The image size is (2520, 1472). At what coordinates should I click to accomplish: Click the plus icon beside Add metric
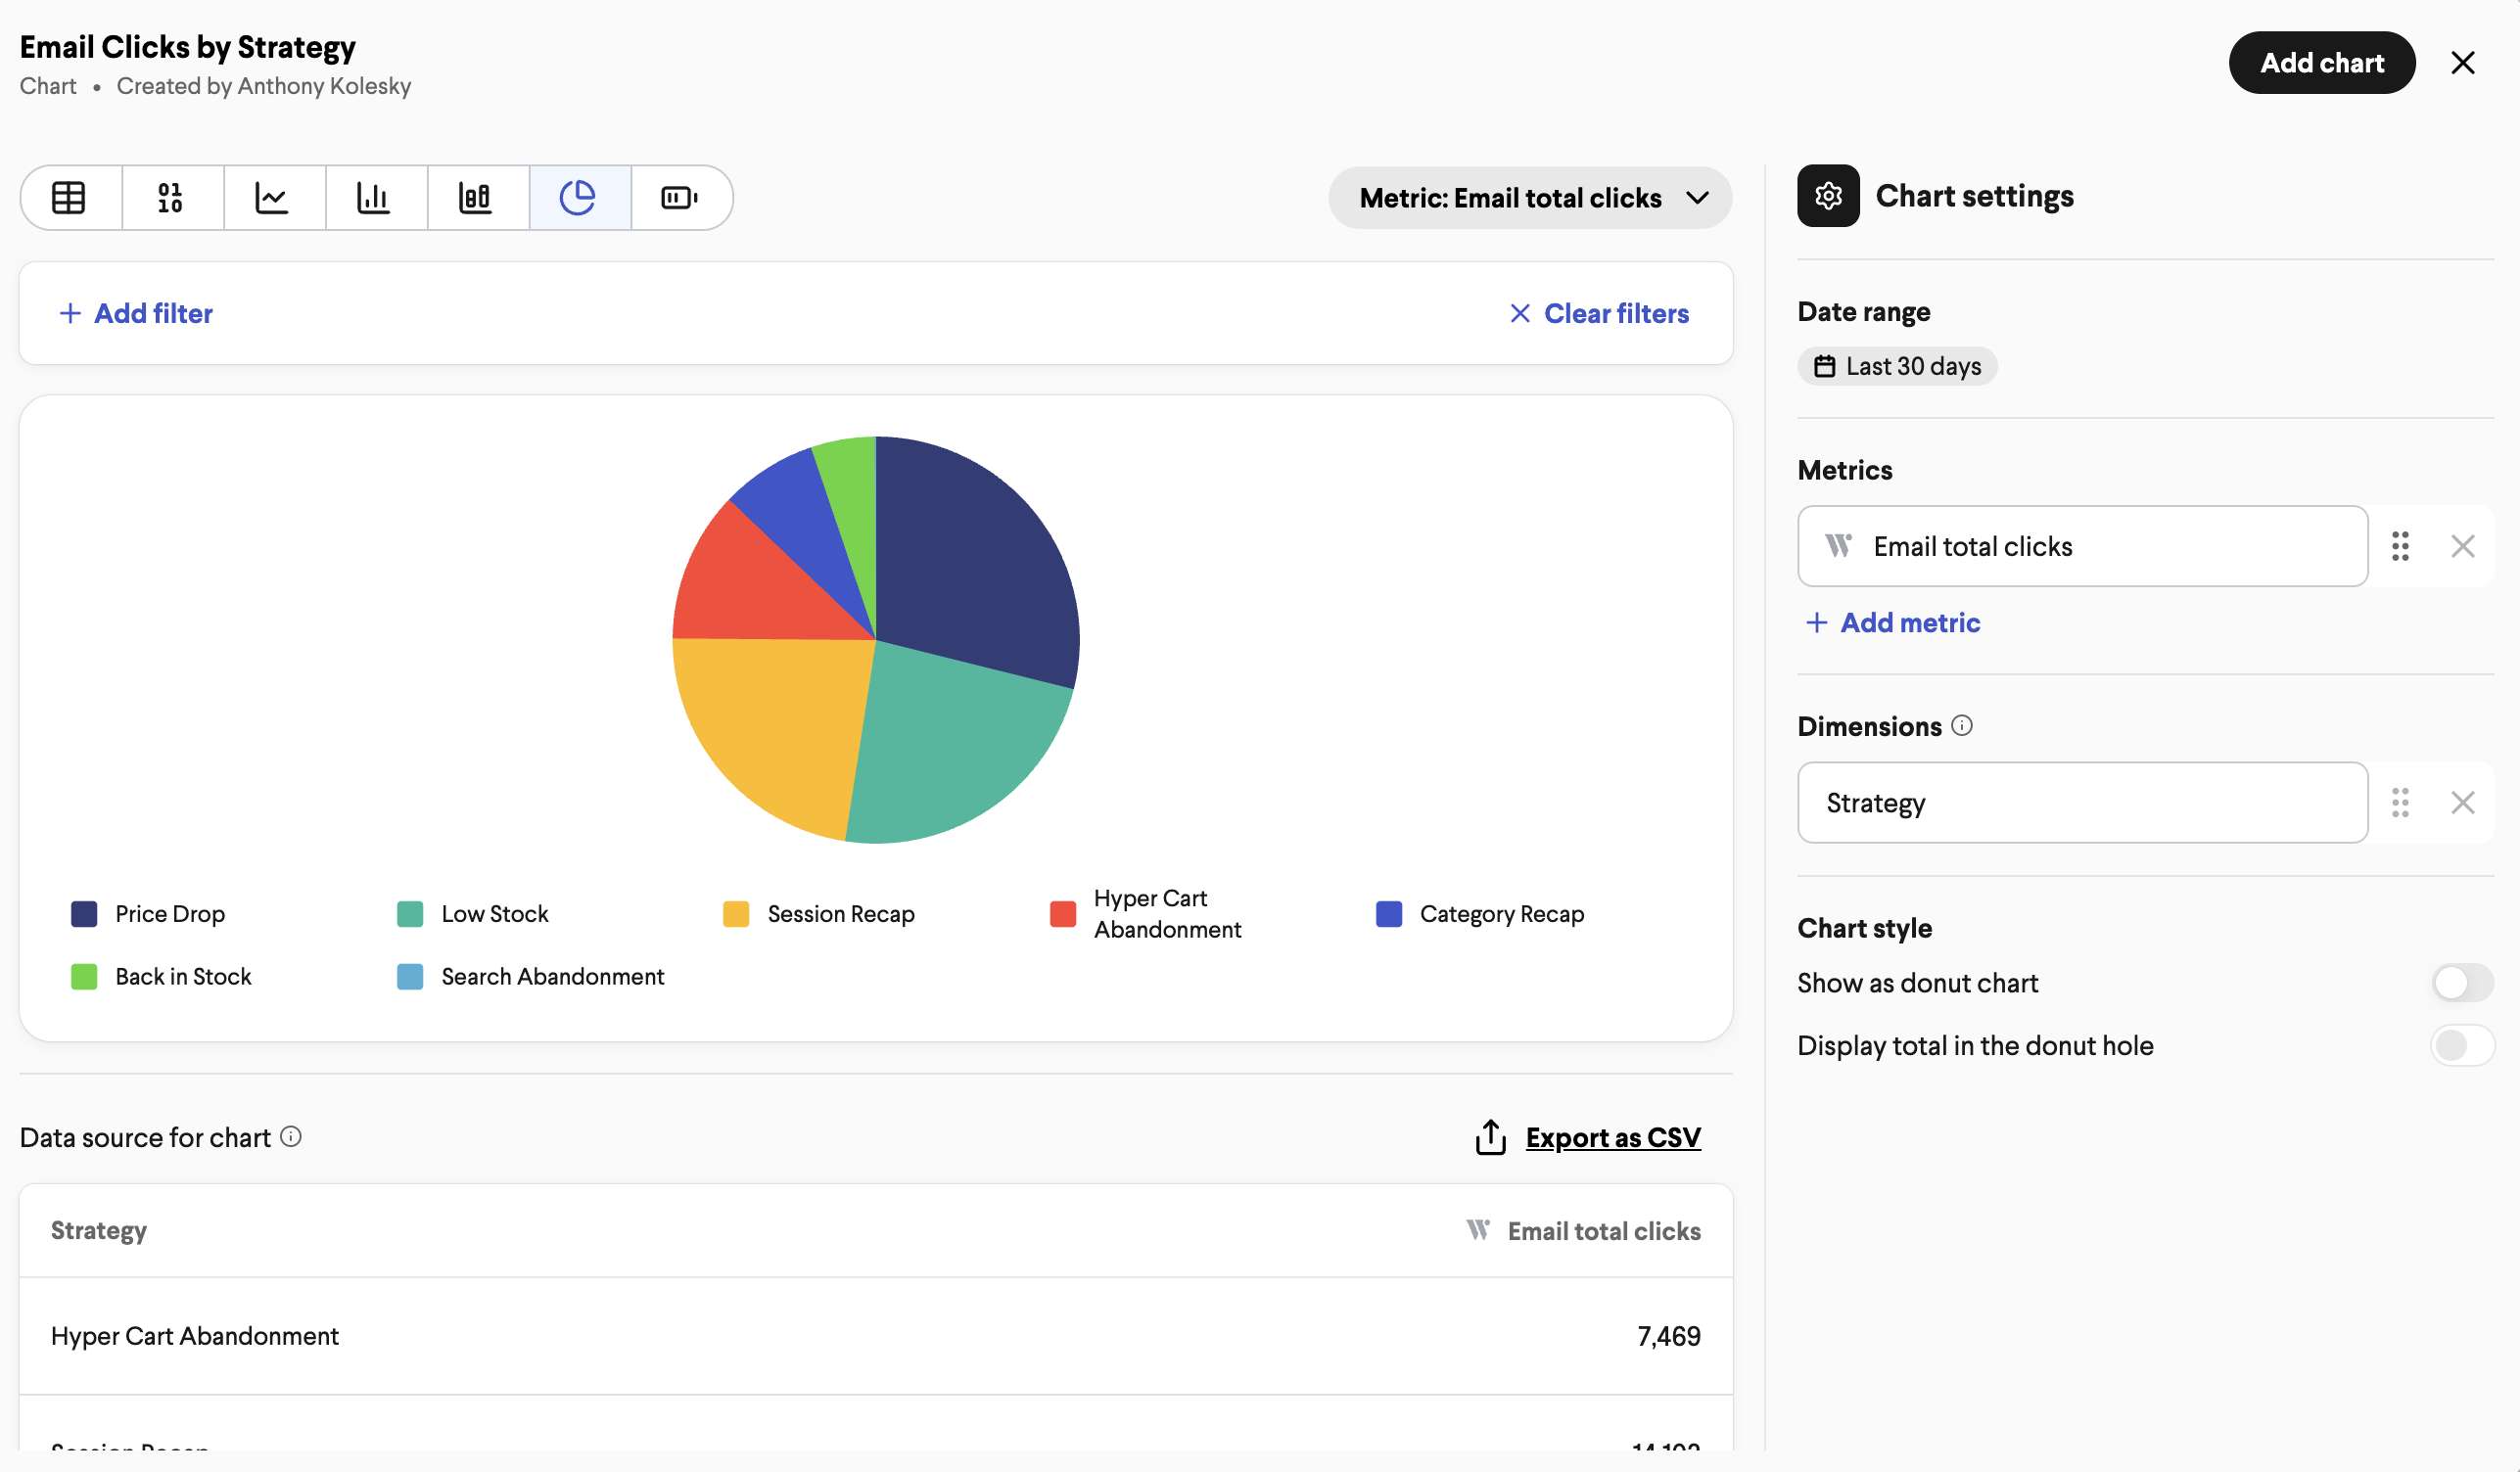[x=1817, y=622]
